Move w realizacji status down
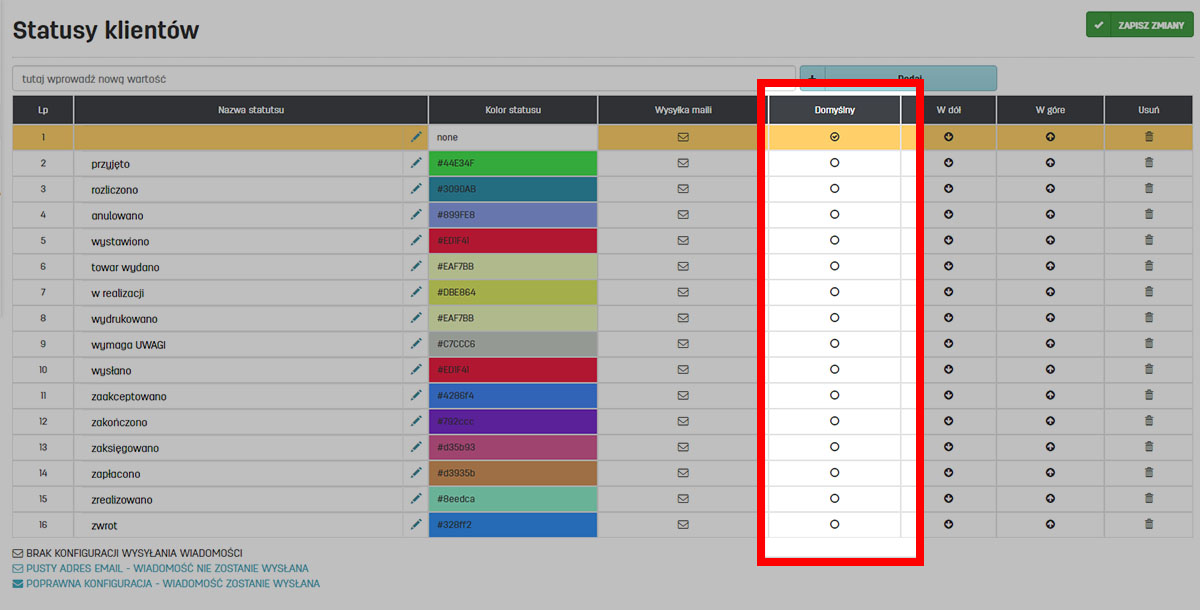This screenshot has width=1200, height=610. 948,293
